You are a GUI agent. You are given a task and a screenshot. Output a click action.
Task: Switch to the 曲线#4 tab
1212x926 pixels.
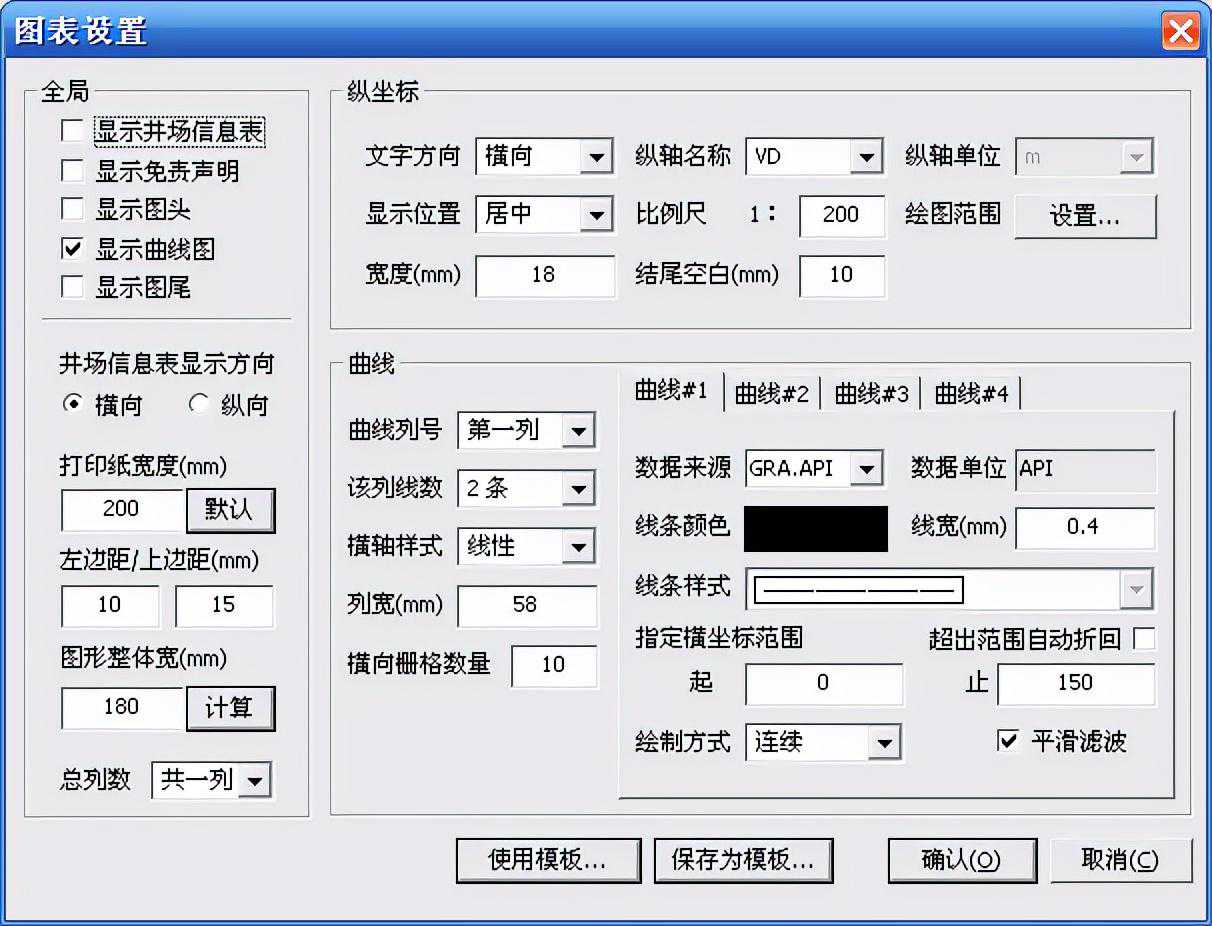tap(971, 394)
